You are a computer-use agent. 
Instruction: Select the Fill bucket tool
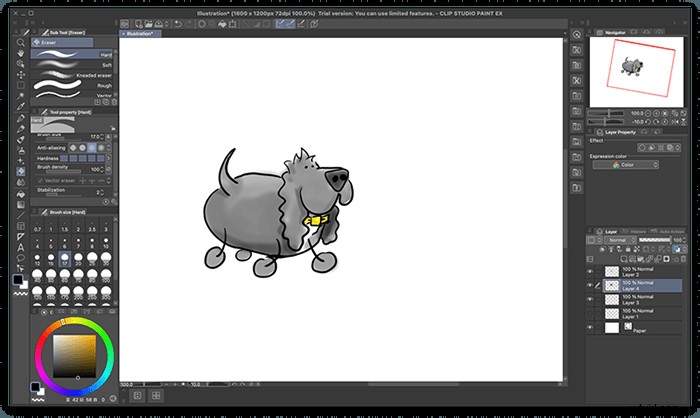[21, 196]
